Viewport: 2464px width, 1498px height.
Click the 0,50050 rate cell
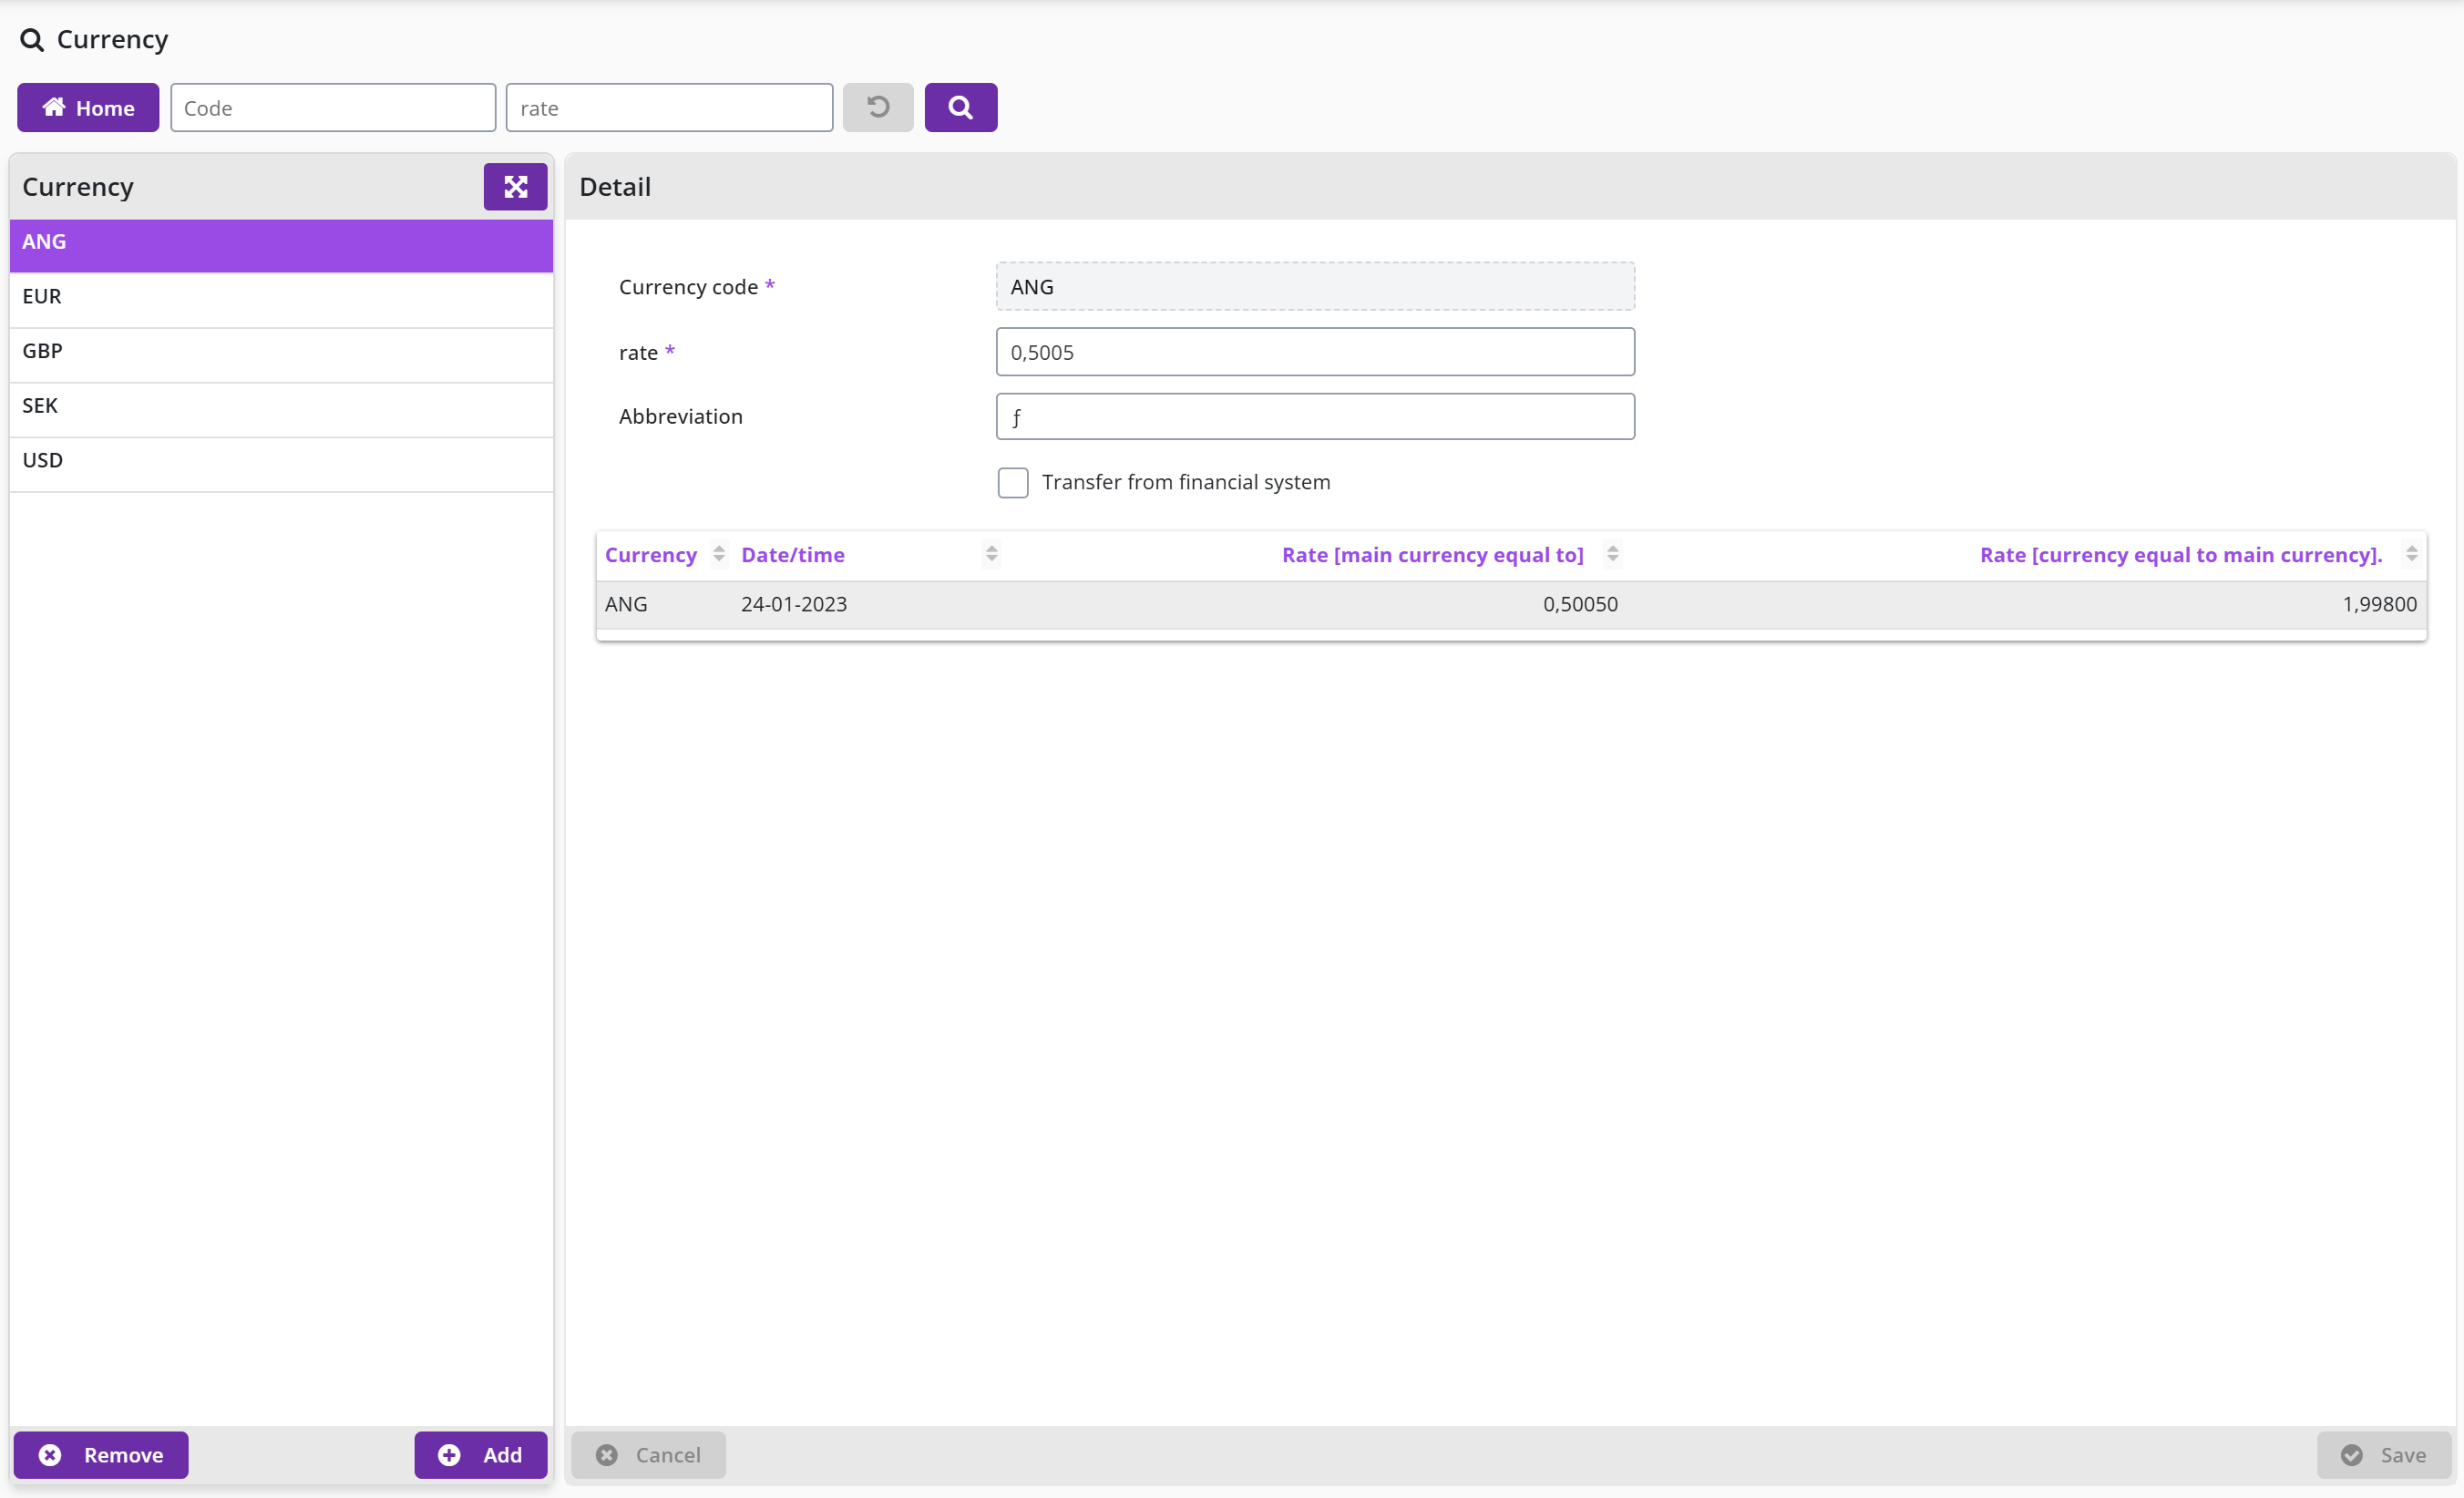pos(1580,605)
